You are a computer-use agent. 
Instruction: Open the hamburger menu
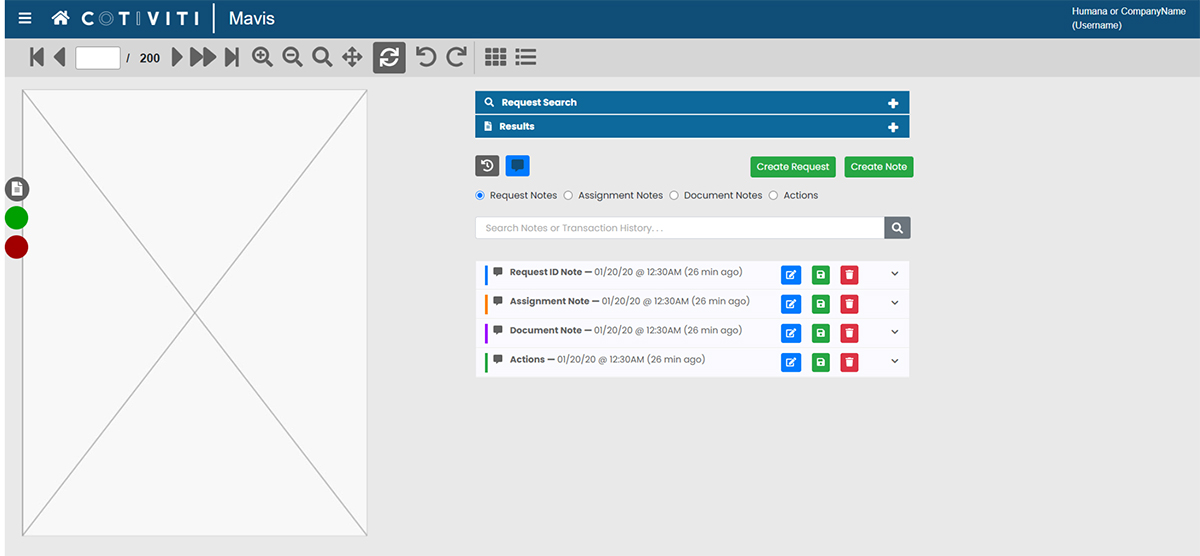25,18
